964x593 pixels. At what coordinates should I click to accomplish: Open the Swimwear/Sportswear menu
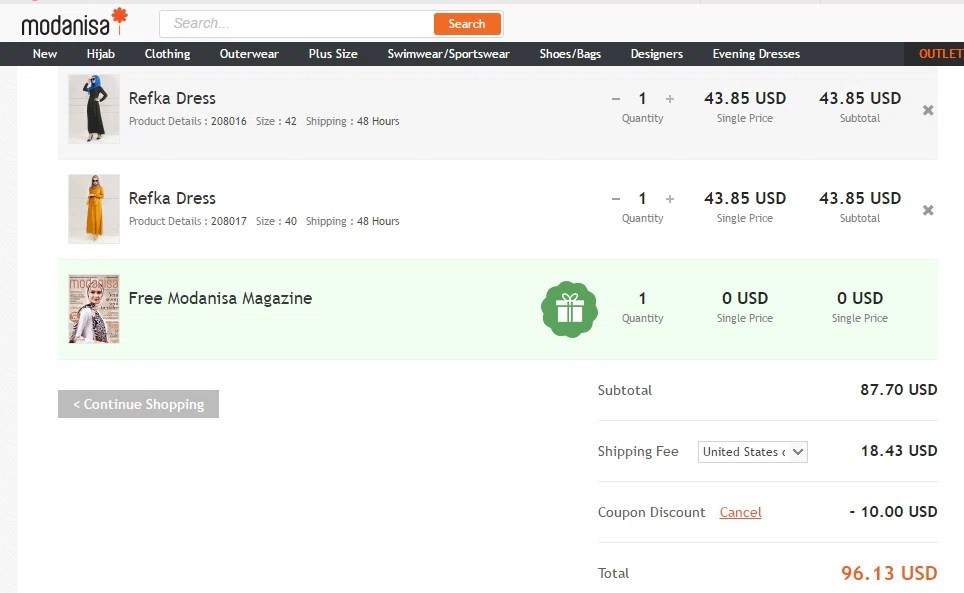(x=448, y=54)
